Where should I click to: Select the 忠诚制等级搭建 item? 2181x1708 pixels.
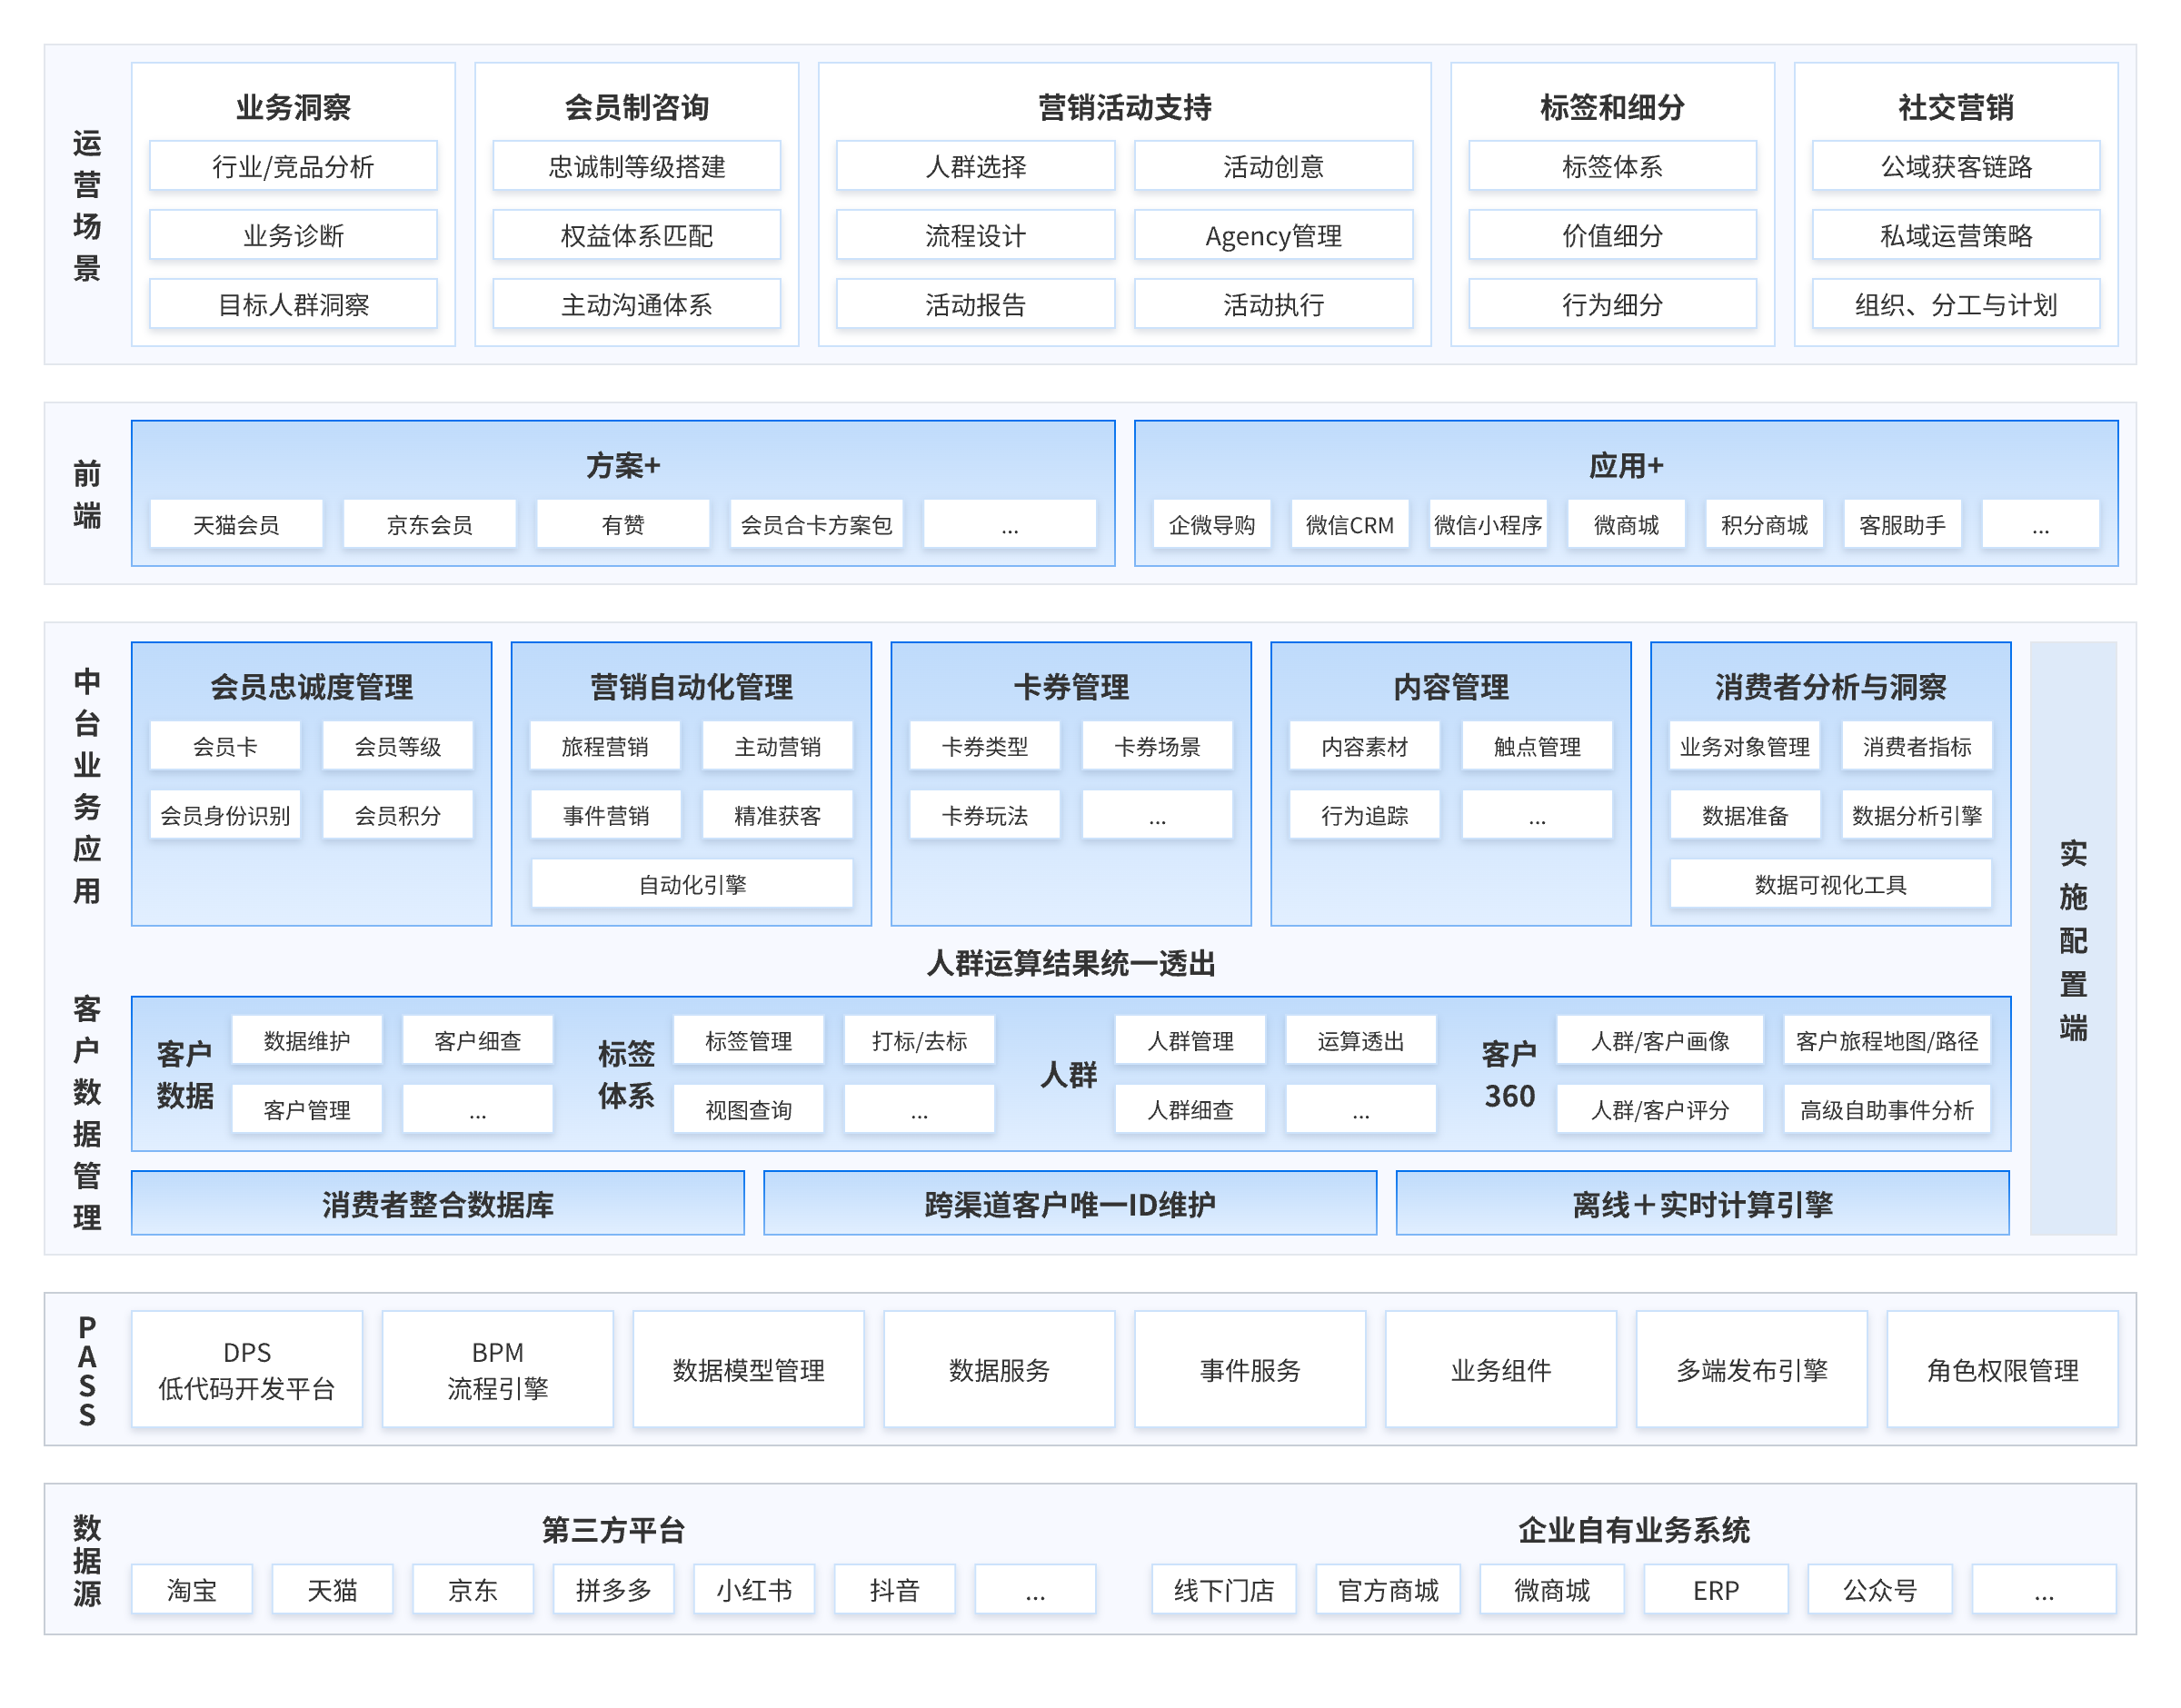[636, 166]
